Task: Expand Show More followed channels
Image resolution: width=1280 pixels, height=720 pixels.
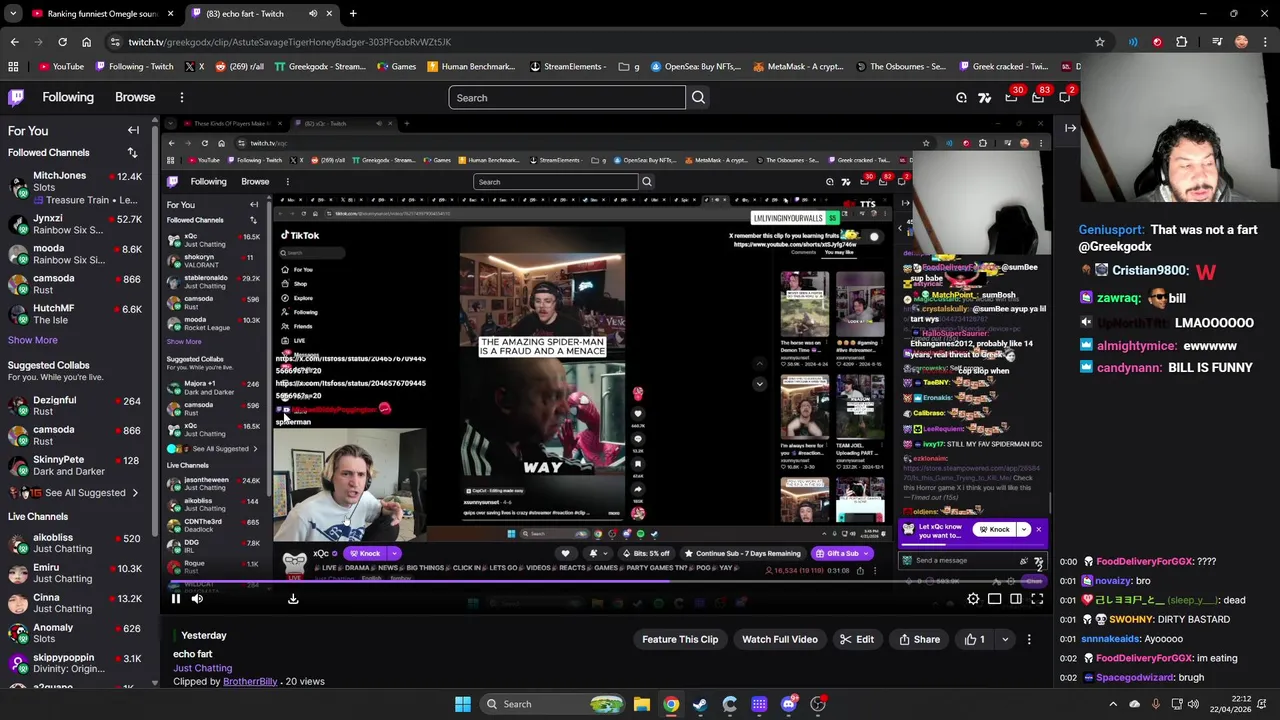Action: pos(33,340)
